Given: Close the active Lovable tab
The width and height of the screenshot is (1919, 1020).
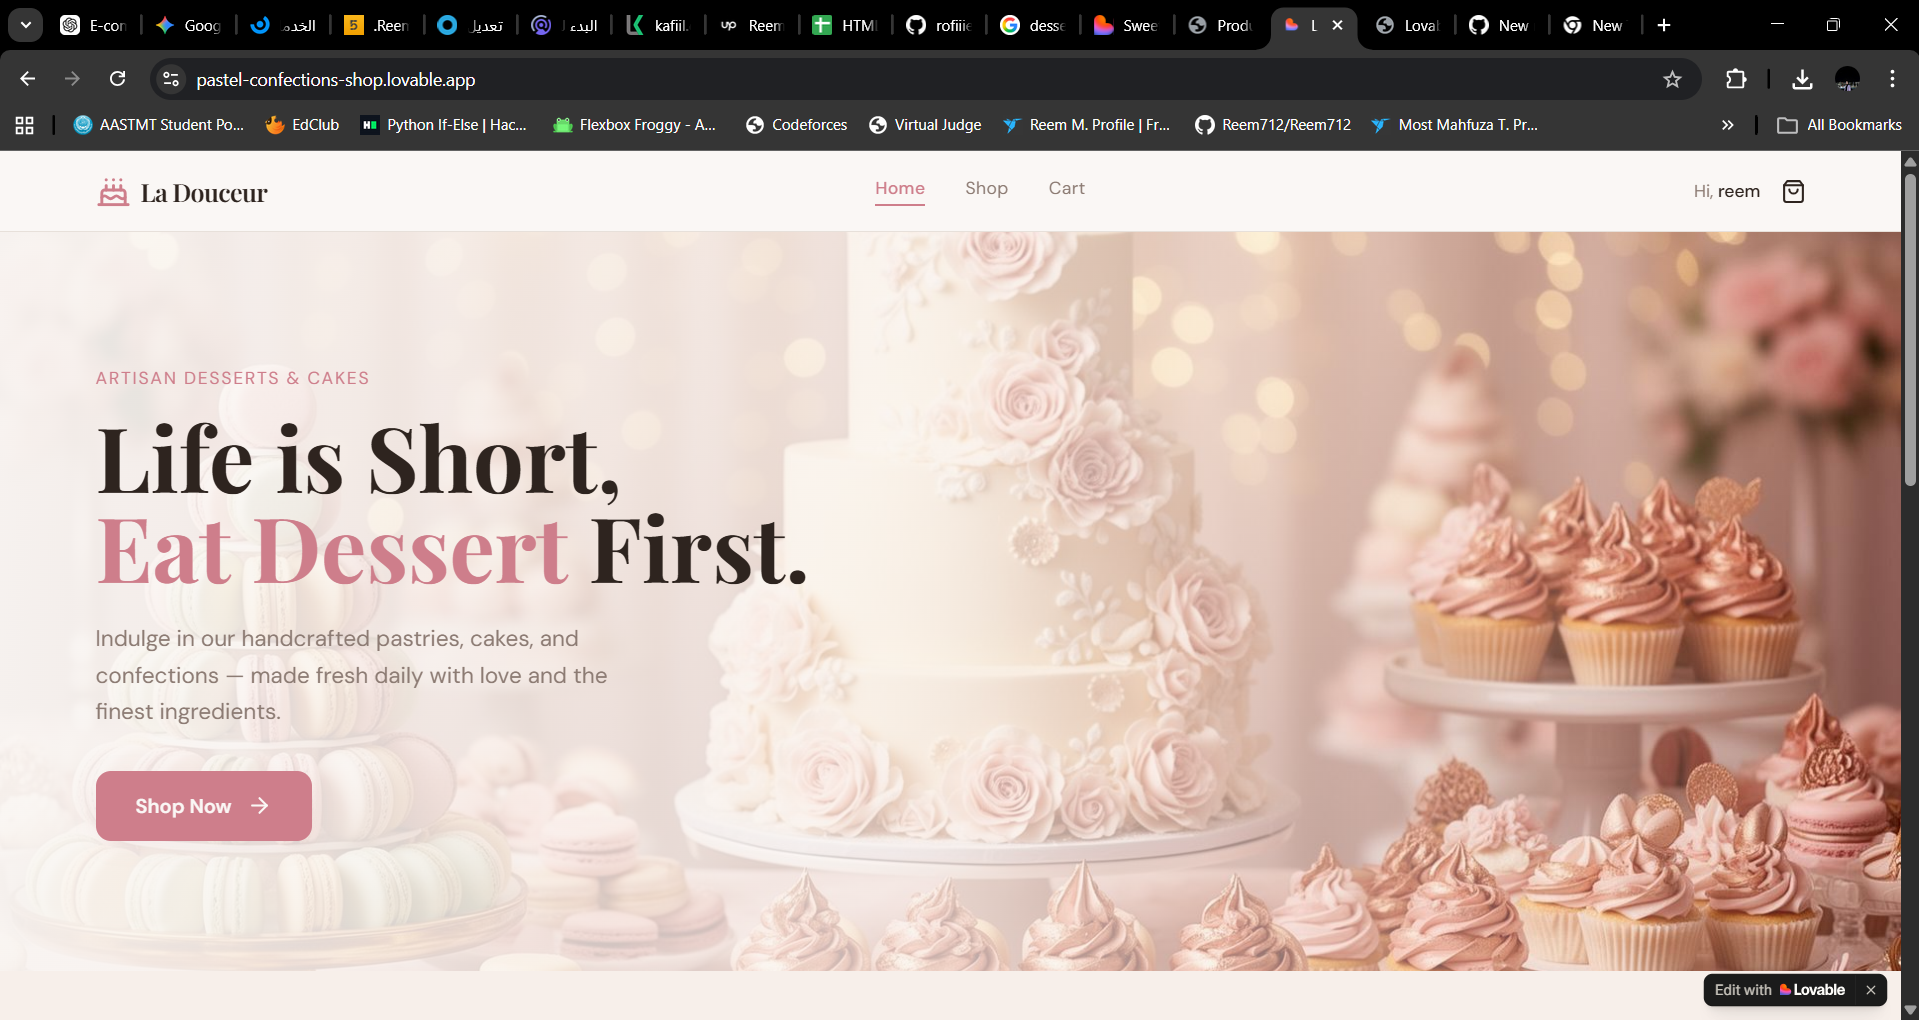Looking at the screenshot, I should pyautogui.click(x=1337, y=25).
